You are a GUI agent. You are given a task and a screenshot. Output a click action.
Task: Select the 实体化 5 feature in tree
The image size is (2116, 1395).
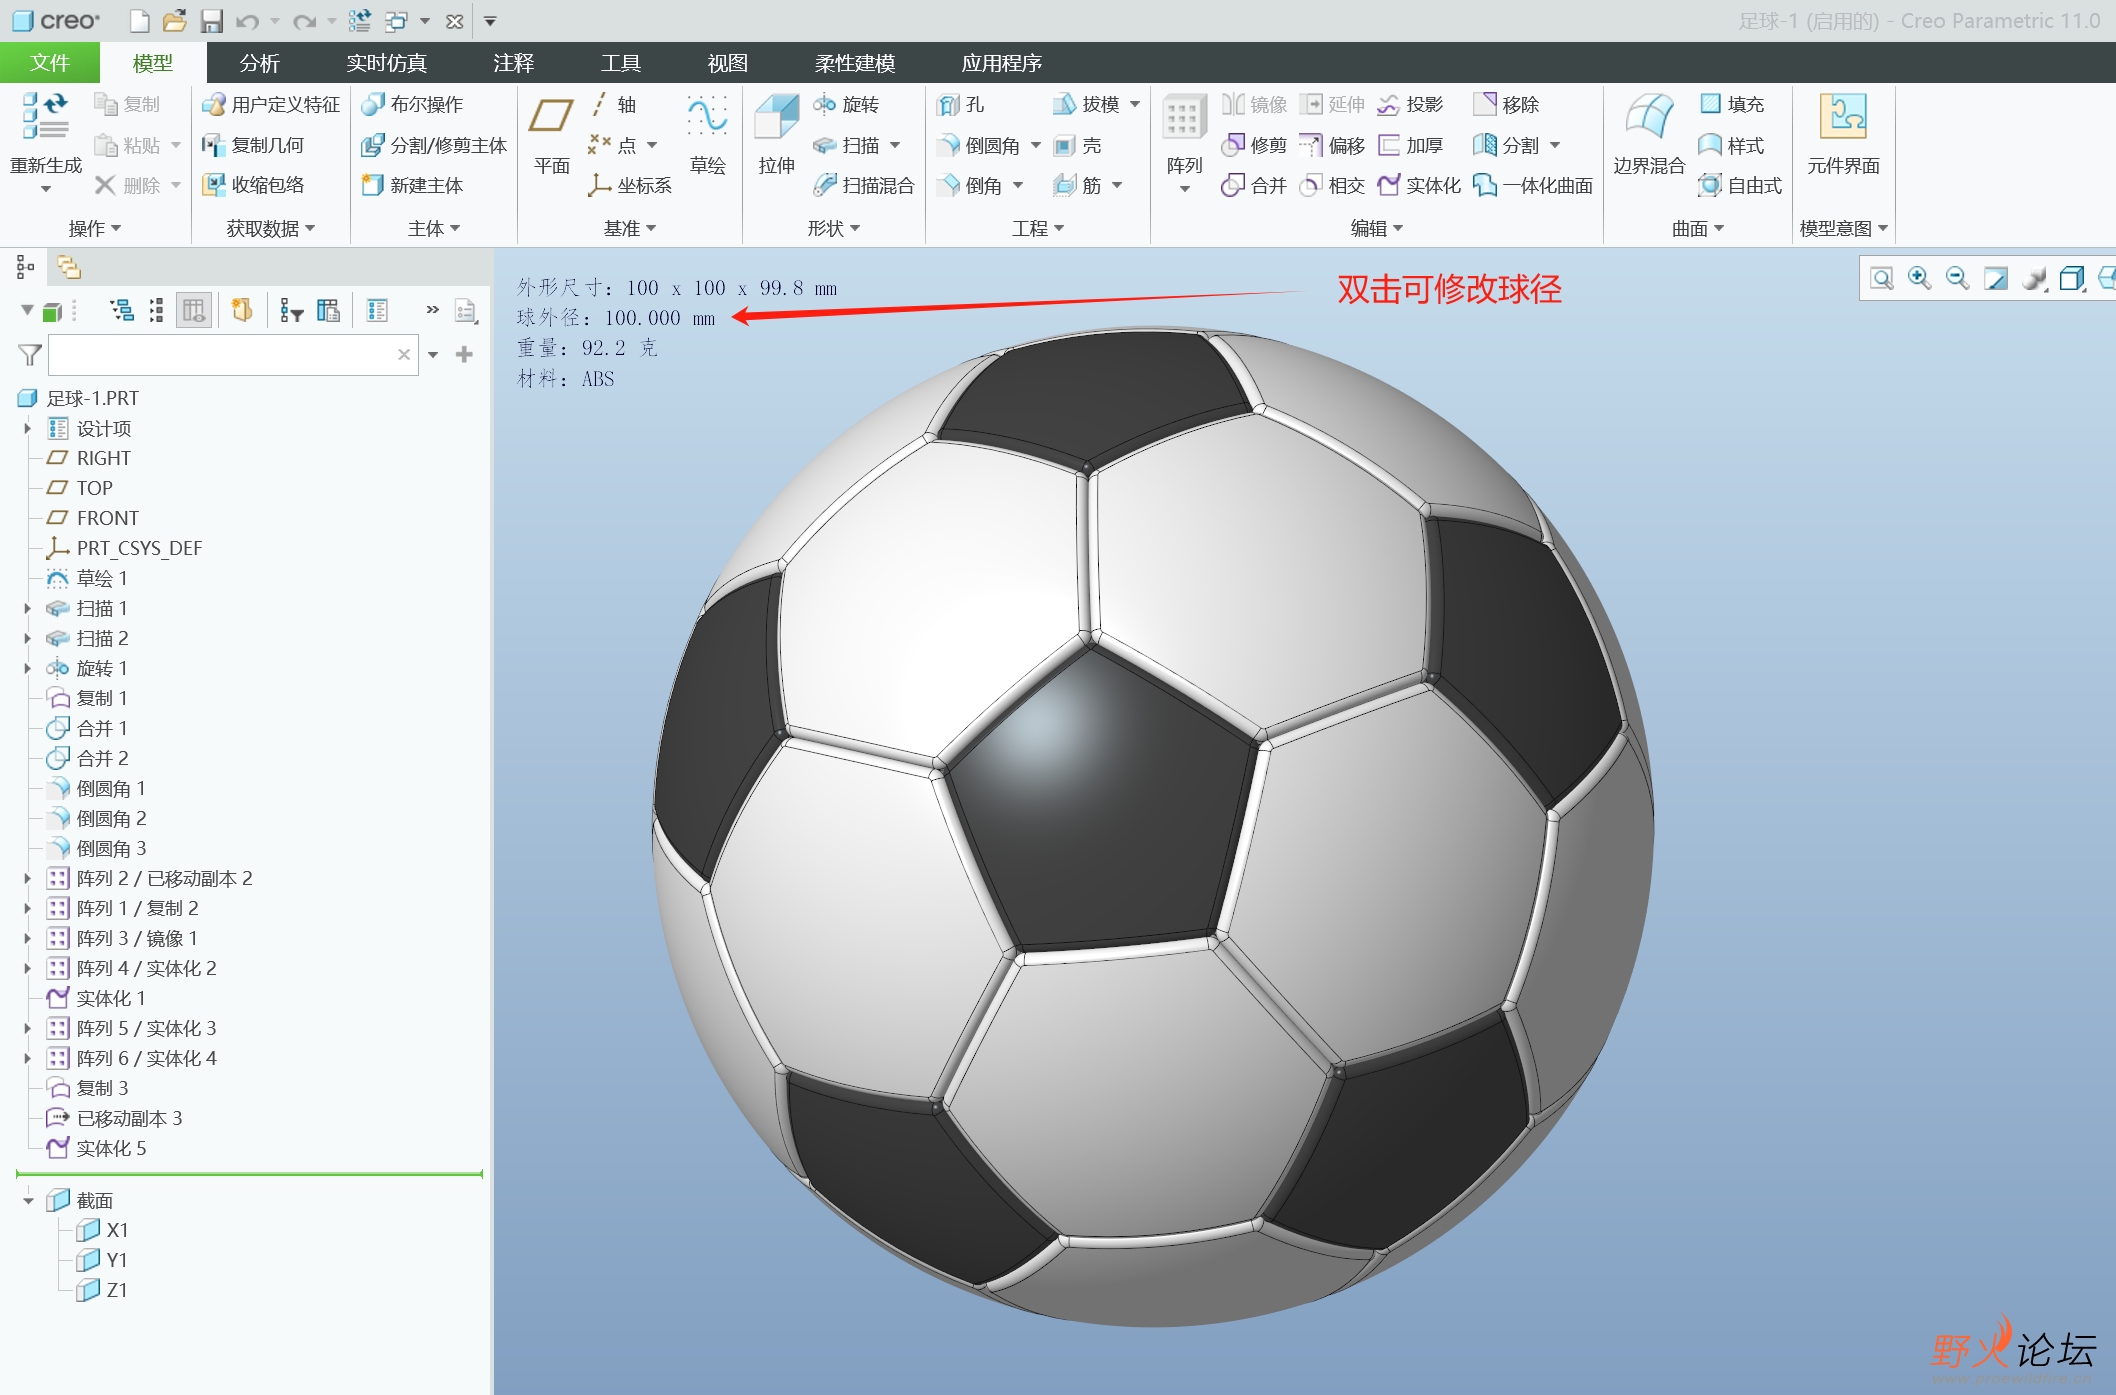[96, 1148]
